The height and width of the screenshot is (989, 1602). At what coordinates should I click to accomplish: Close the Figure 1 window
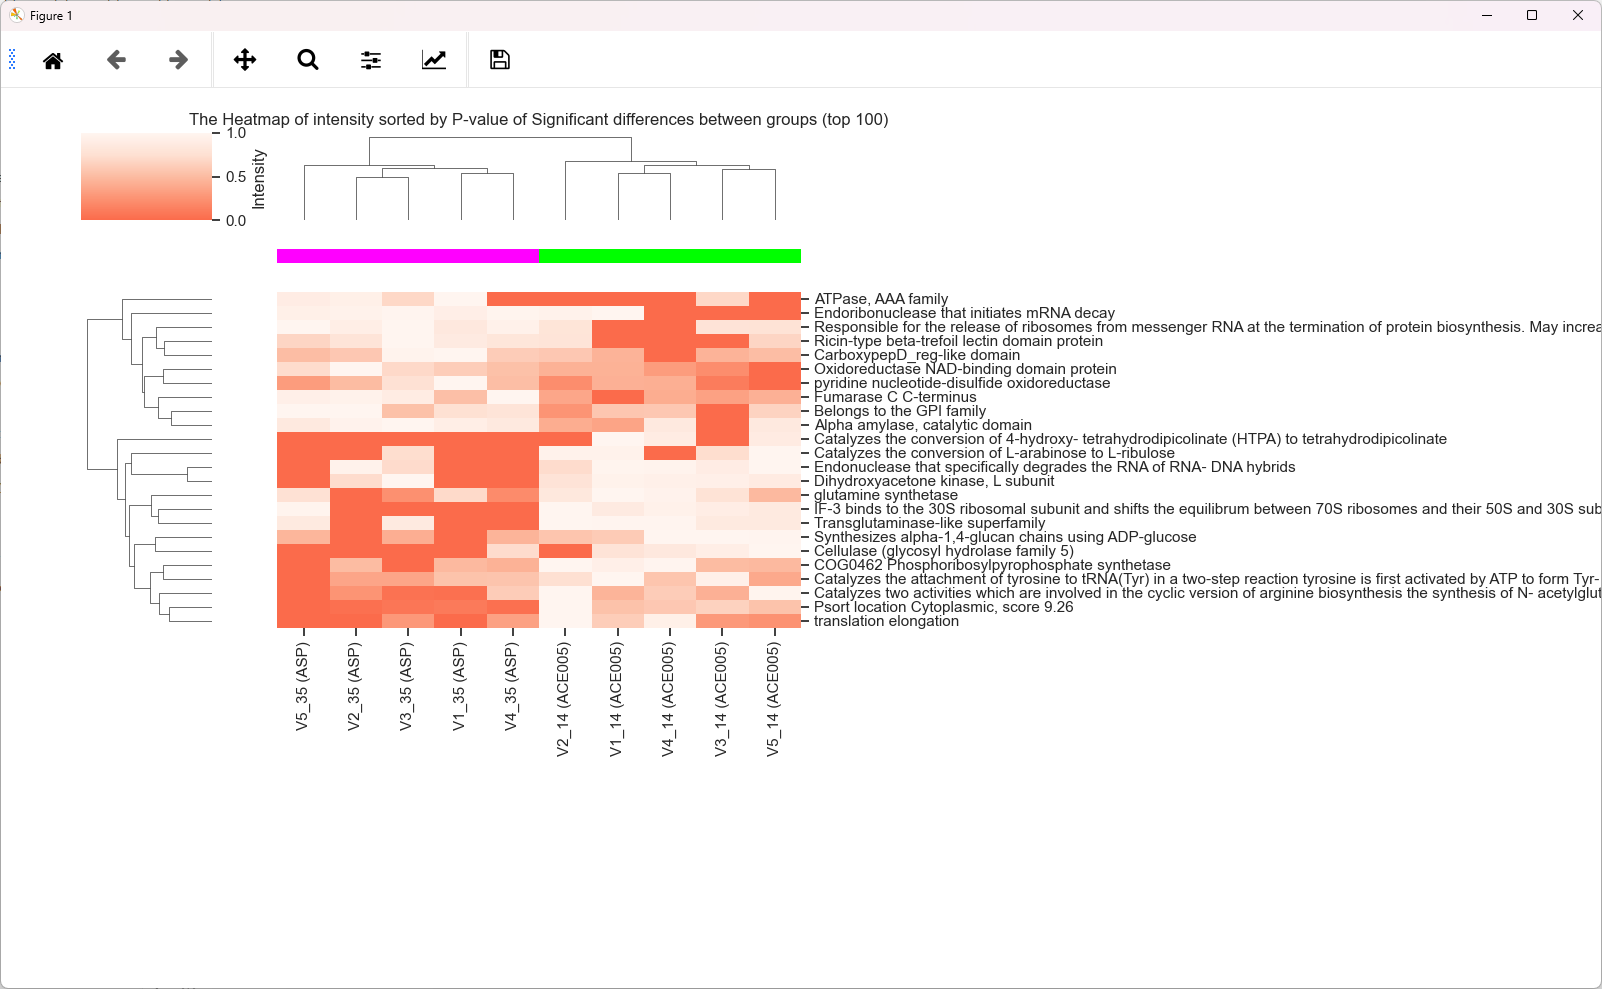click(1578, 15)
